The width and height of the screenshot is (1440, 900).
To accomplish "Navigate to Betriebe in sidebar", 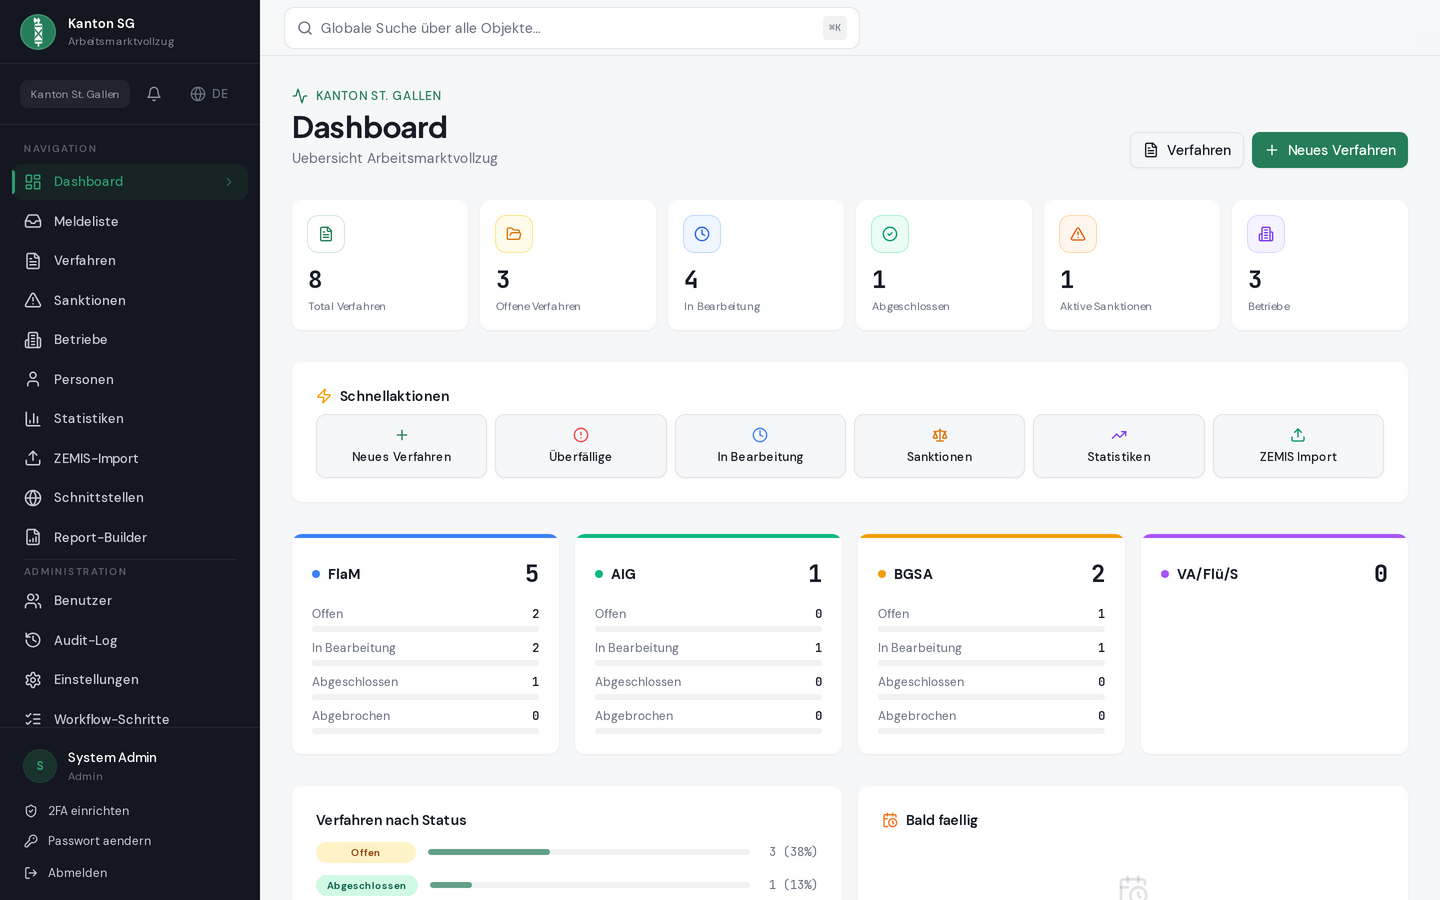I will pyautogui.click(x=130, y=340).
